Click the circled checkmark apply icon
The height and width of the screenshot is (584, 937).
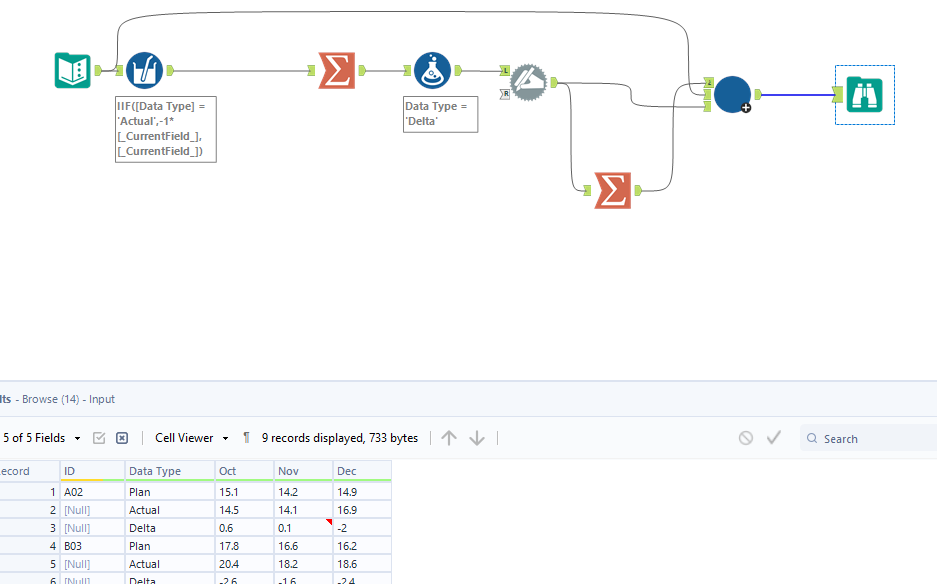tap(774, 437)
